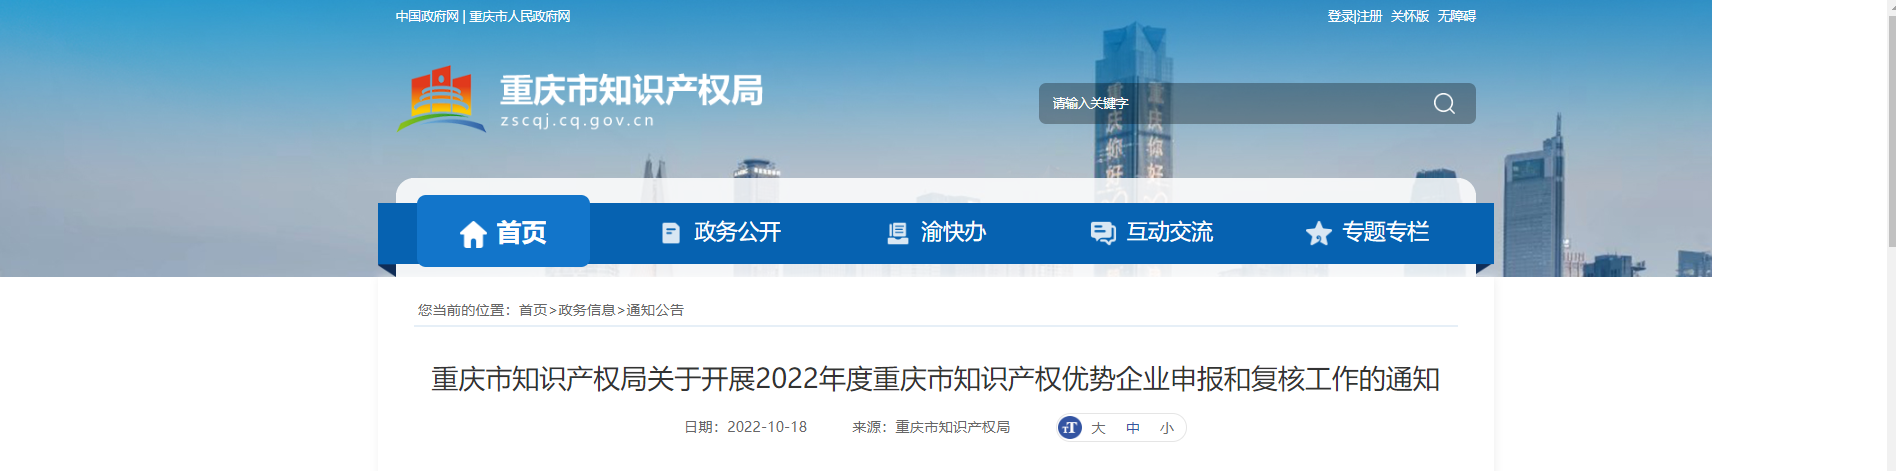Select large font size 大
Image resolution: width=1896 pixels, height=471 pixels.
pyautogui.click(x=1098, y=428)
